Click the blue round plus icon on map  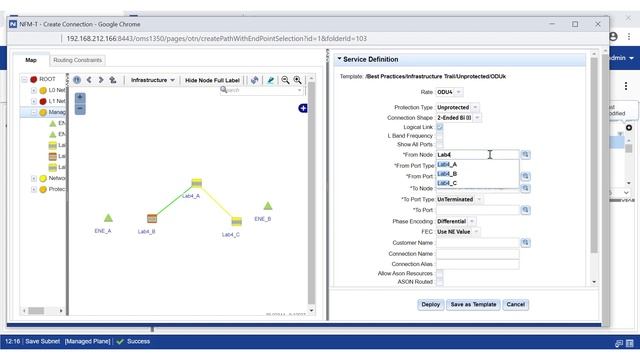[x=303, y=108]
